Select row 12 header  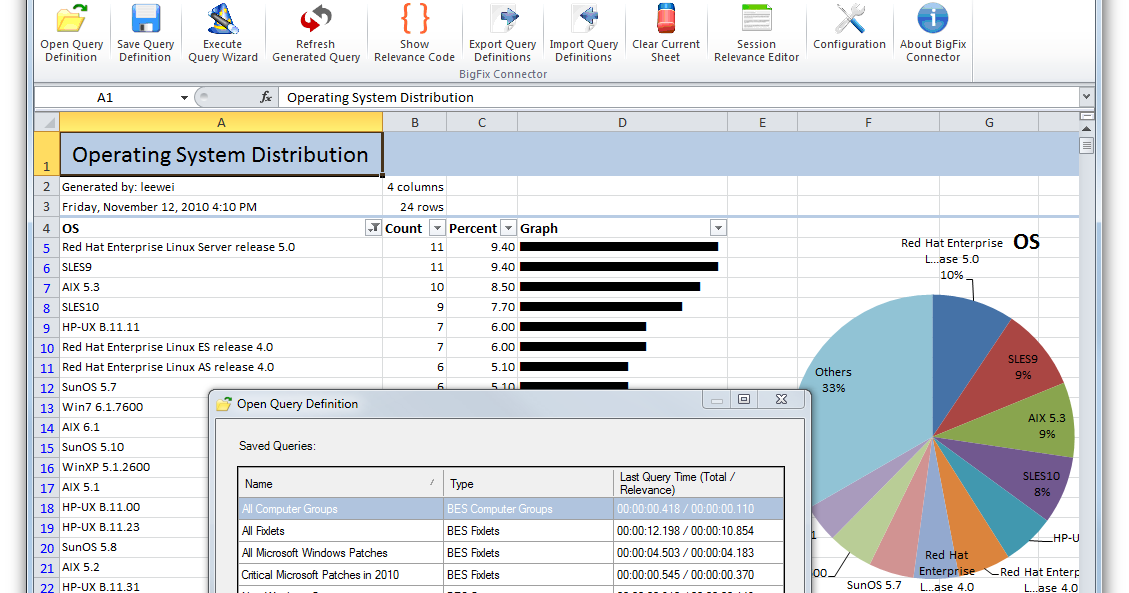tap(47, 388)
